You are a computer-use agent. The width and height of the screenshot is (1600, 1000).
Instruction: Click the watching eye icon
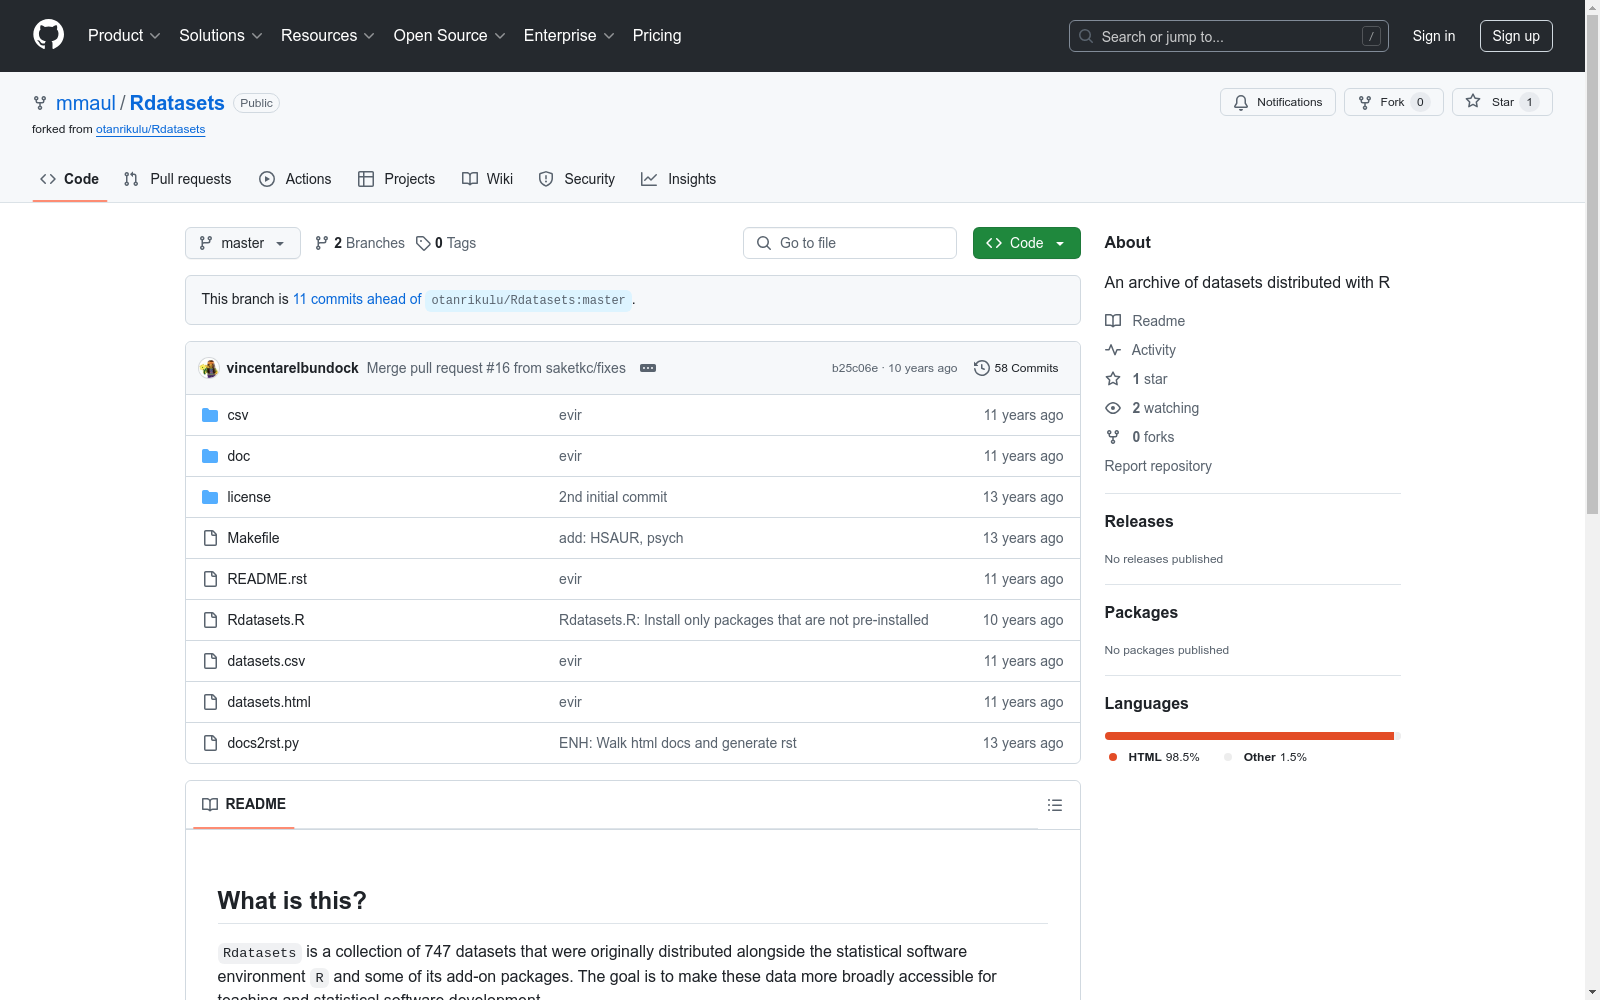tap(1113, 408)
